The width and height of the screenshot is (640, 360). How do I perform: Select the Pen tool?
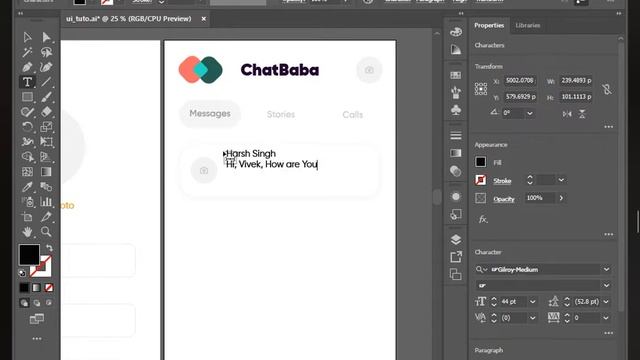coord(27,67)
